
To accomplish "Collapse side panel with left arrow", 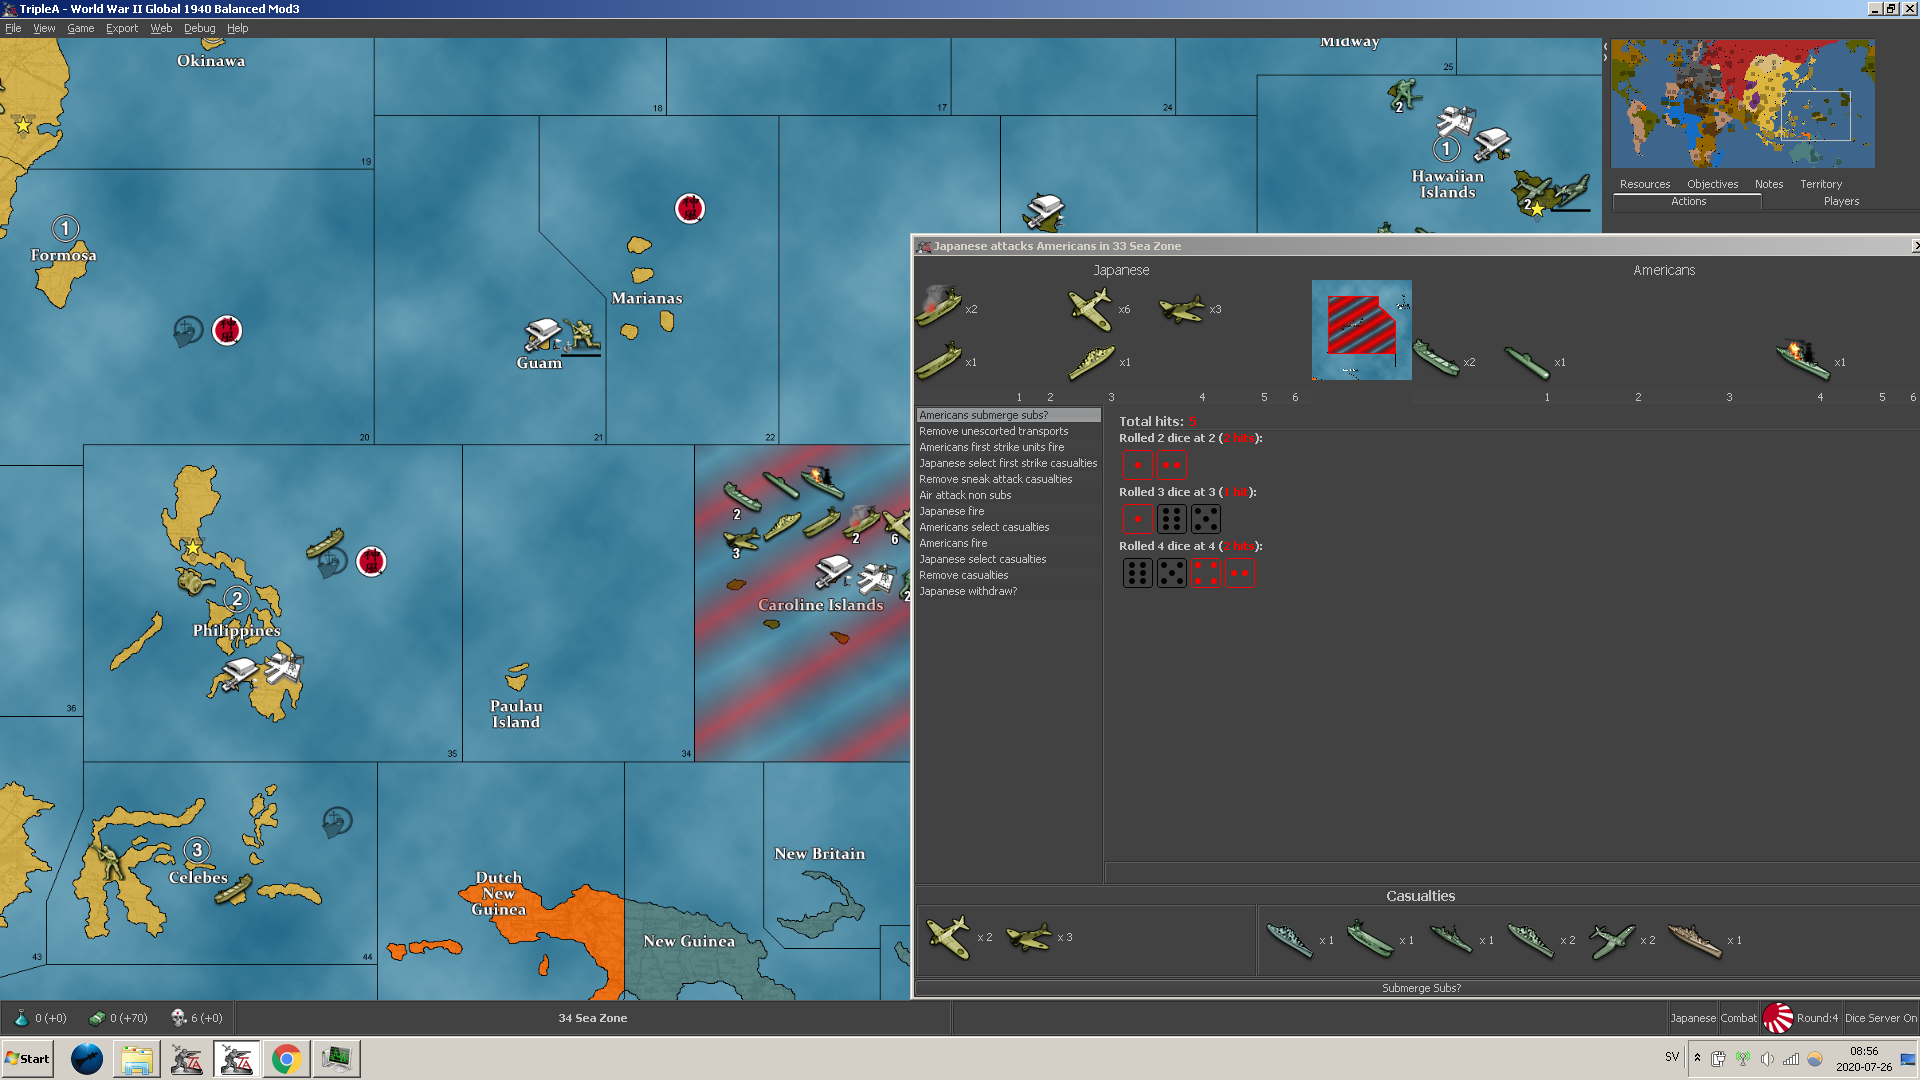I will [1605, 47].
